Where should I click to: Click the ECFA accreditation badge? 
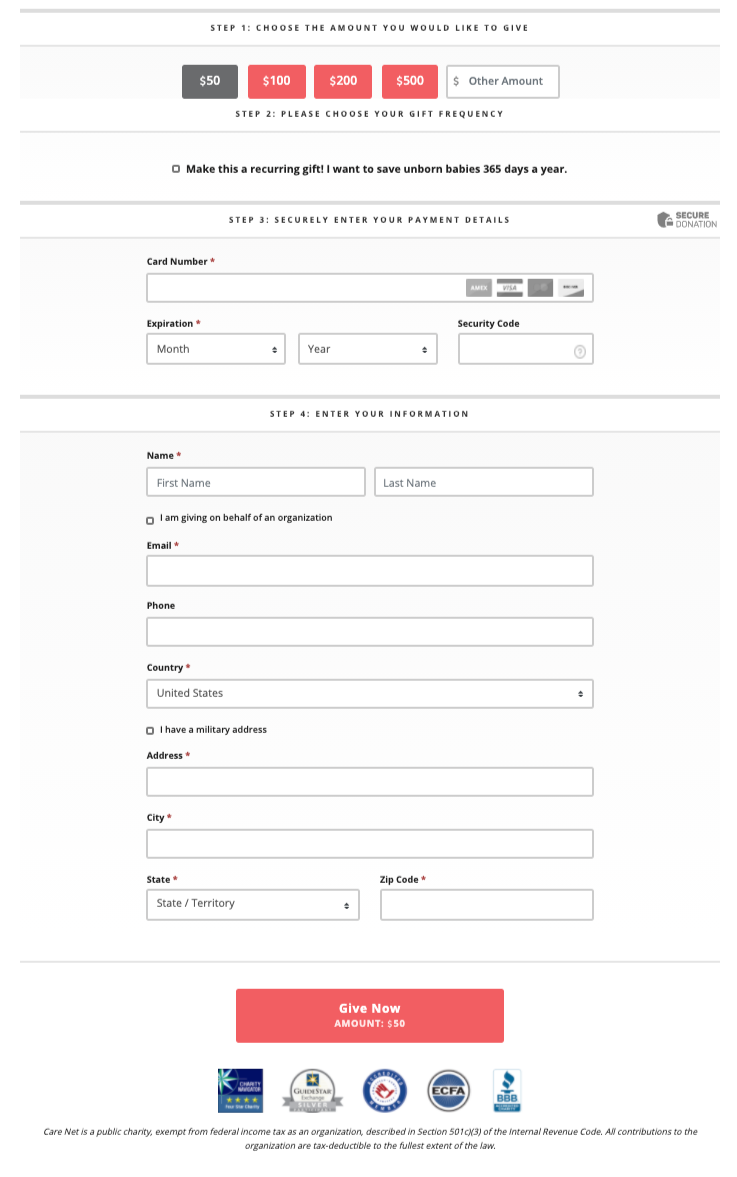(448, 1090)
